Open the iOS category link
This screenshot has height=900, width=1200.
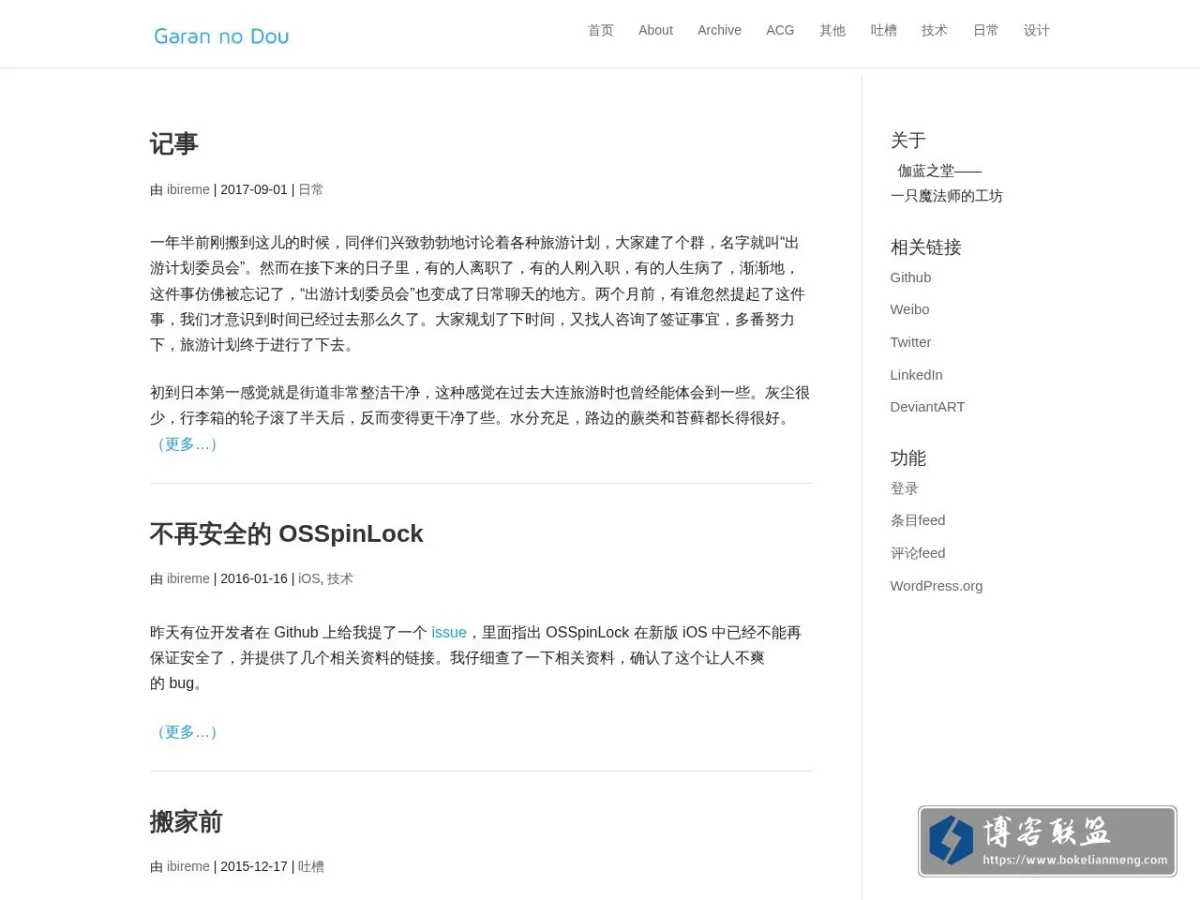309,579
